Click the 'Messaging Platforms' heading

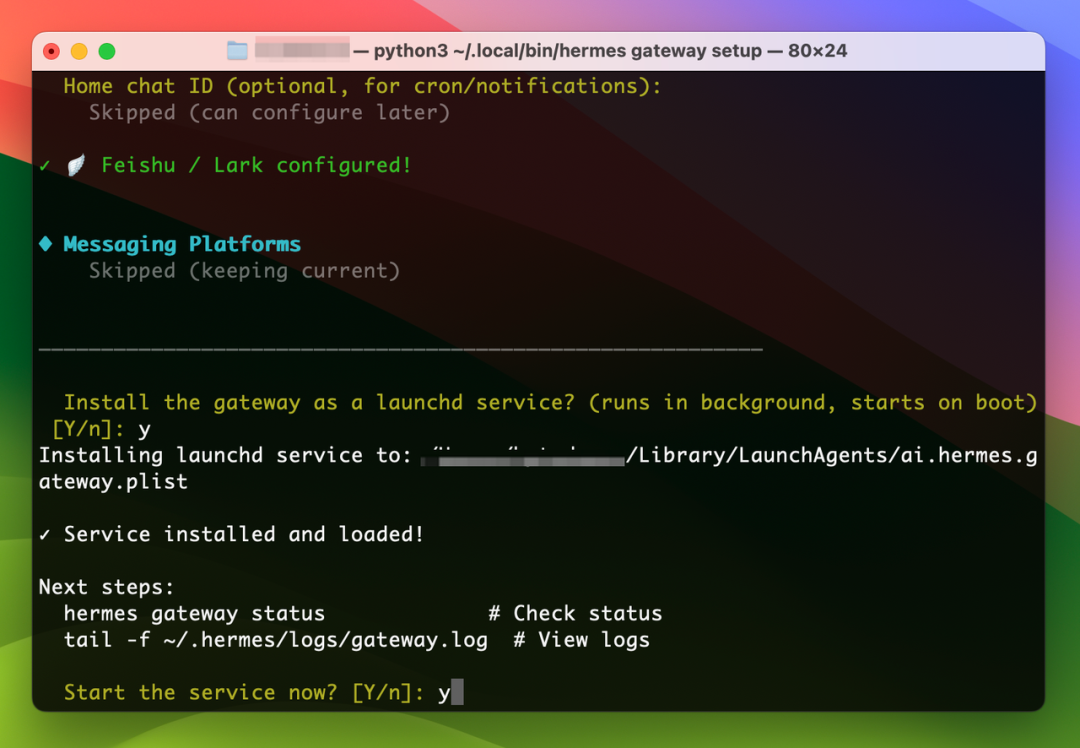182,245
